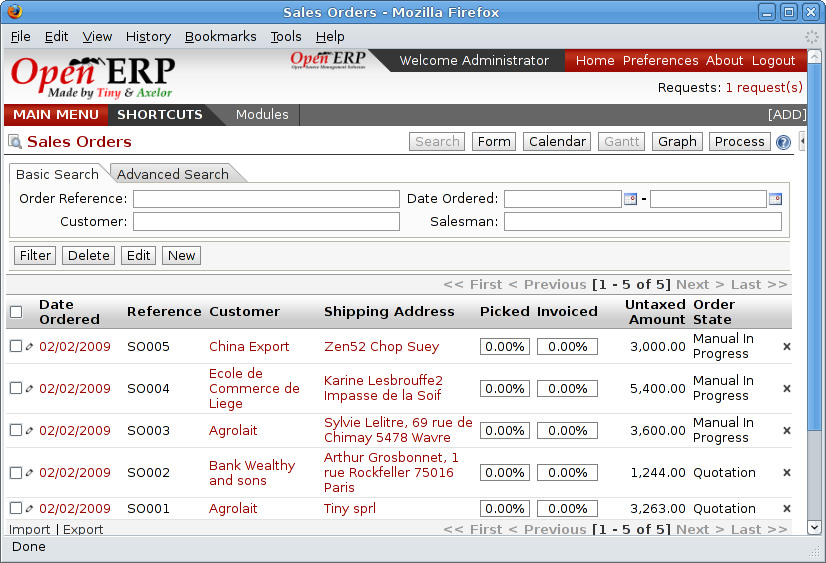Open the Help menu
Viewport: 826px width, 563px height.
(330, 36)
